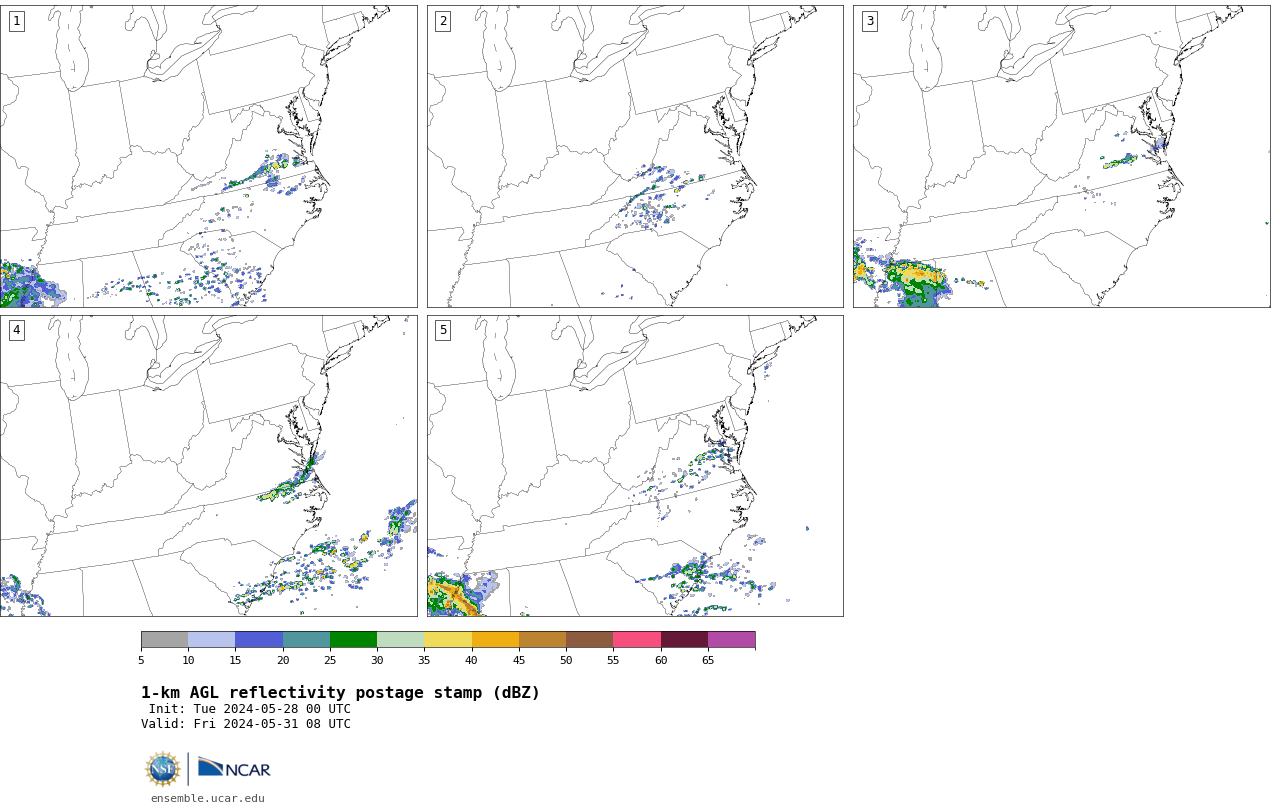Image resolution: width=1280 pixels, height=809 pixels.
Task: Click the colorbar tick label 65
Action: [x=708, y=660]
